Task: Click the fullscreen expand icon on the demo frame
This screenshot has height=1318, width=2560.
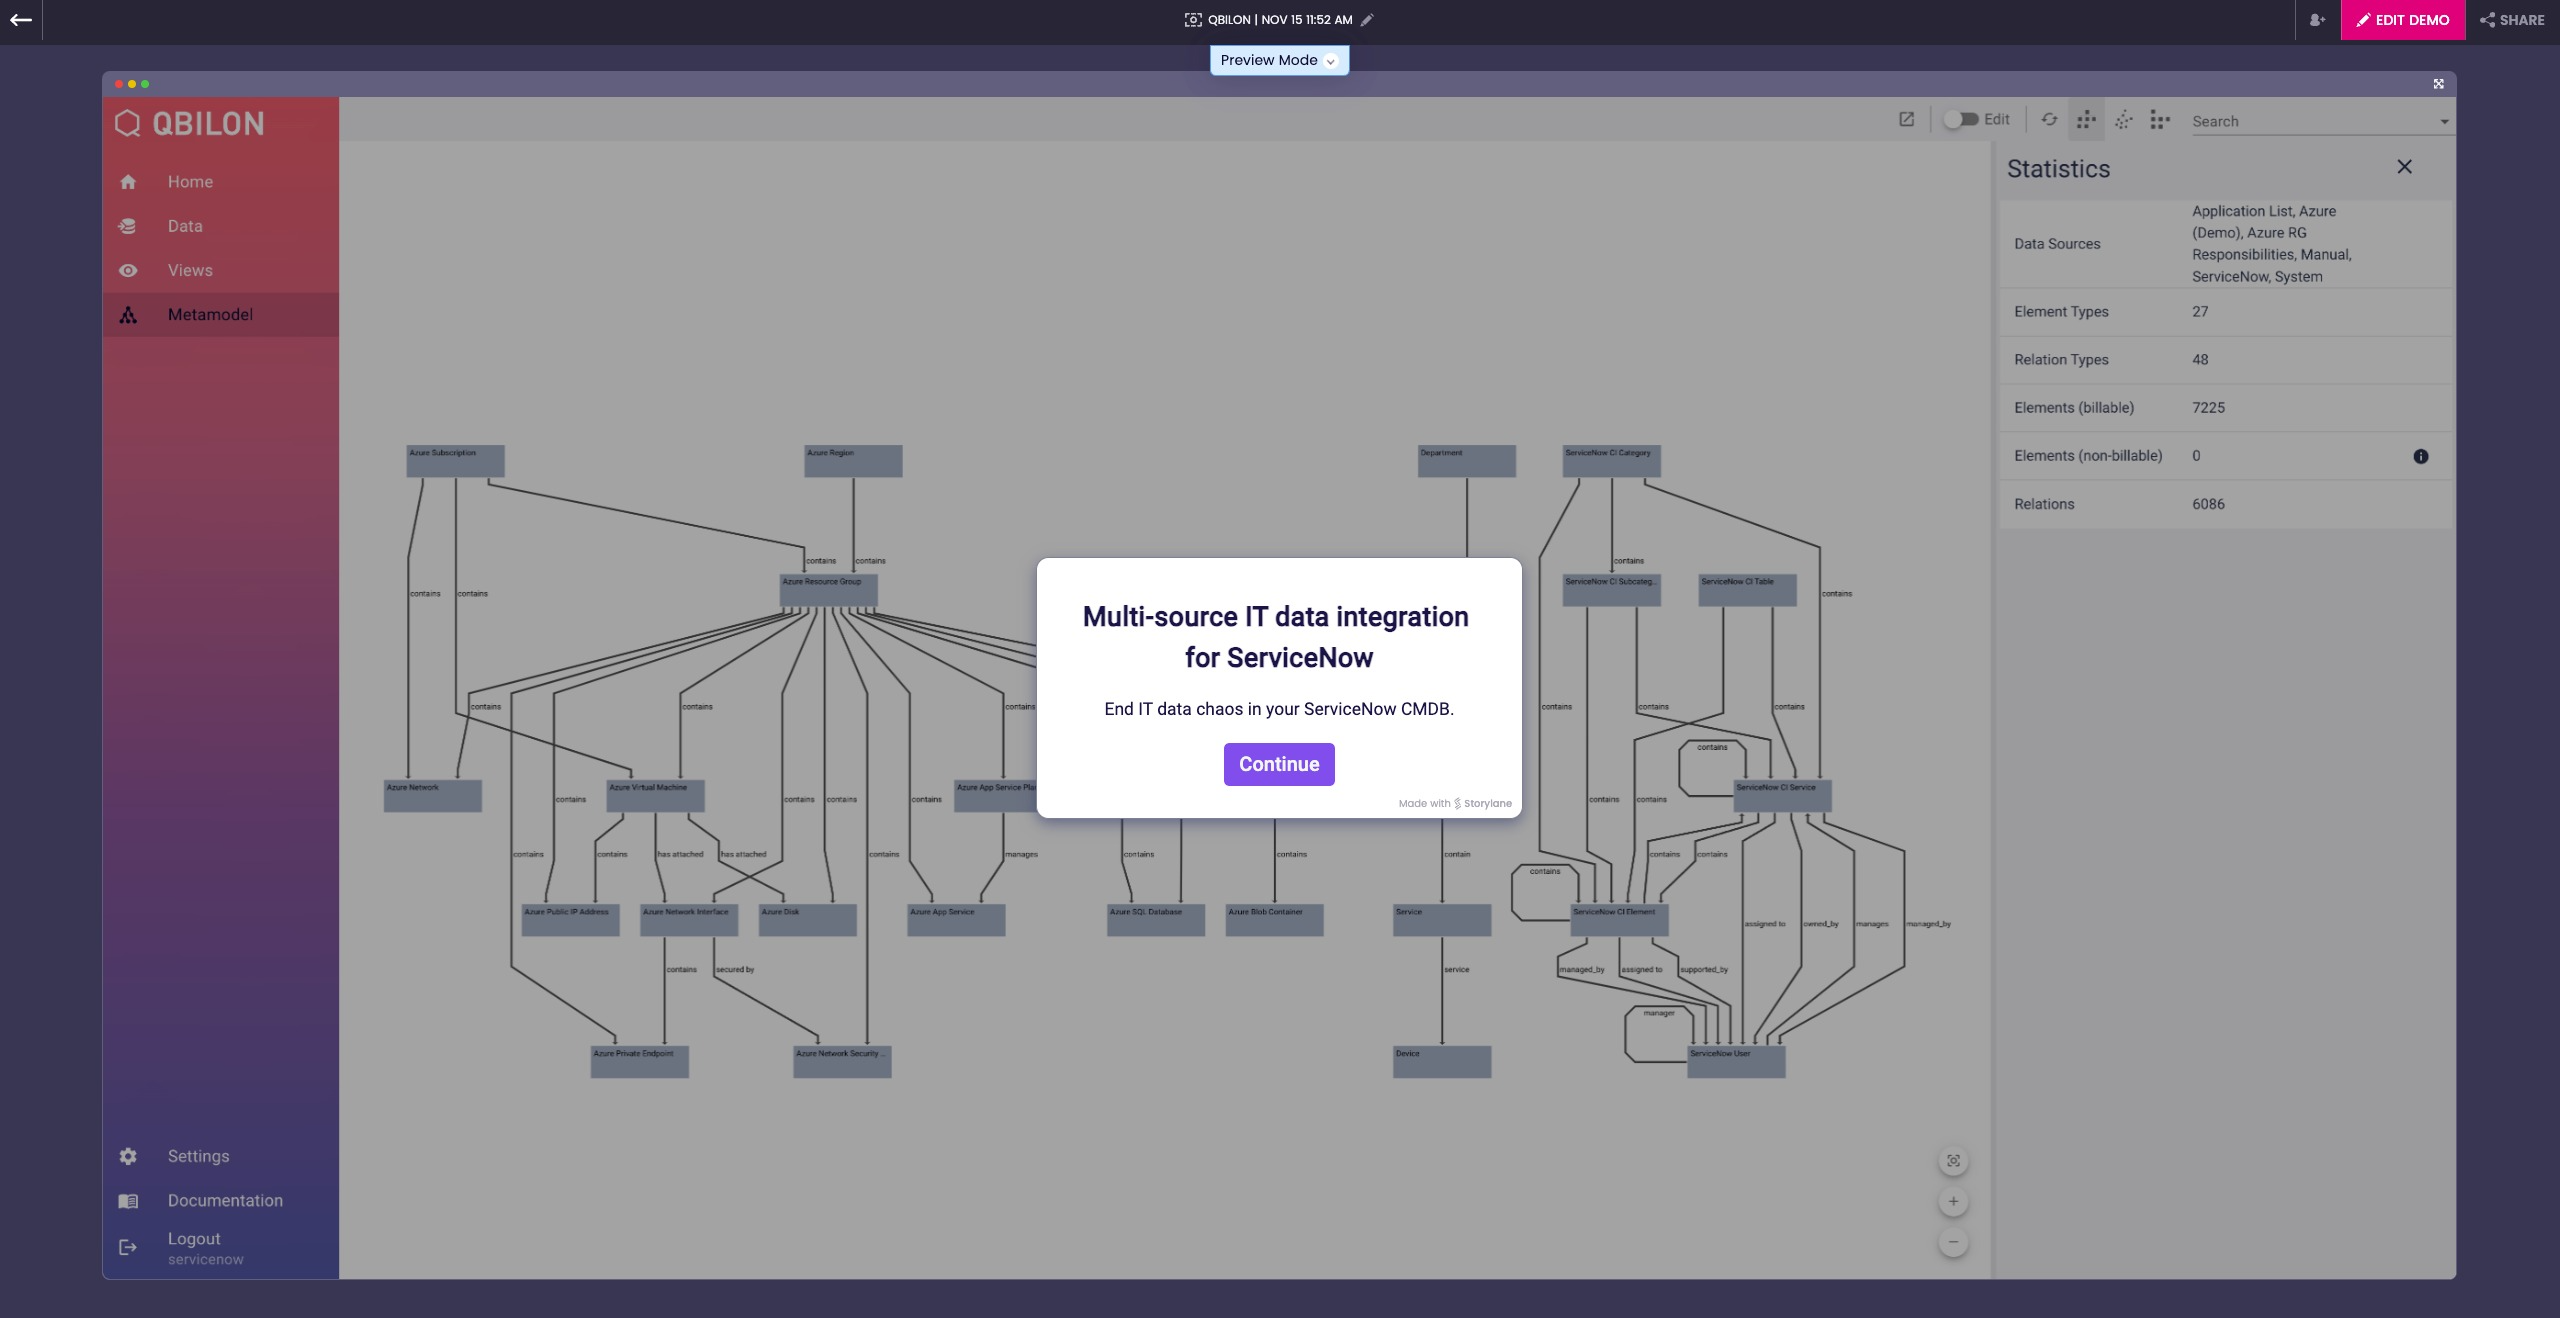Action: point(2438,84)
